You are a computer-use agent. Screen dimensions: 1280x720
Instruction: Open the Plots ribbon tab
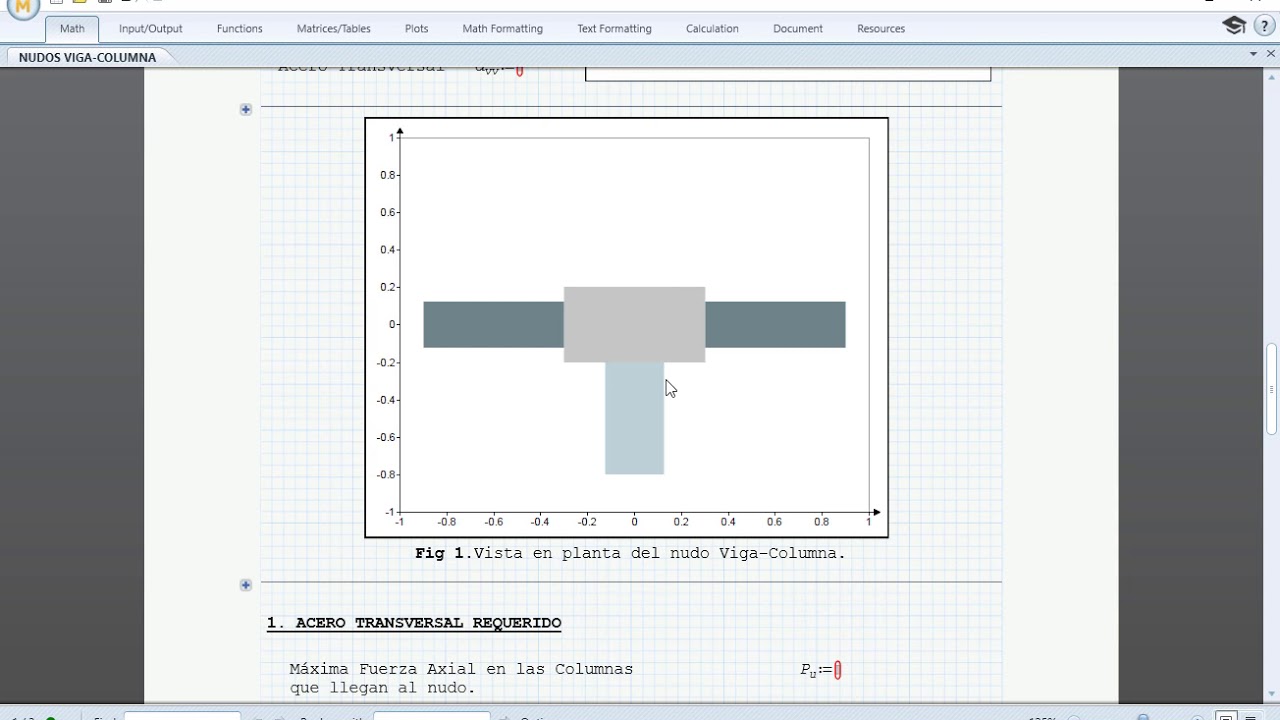(x=417, y=29)
